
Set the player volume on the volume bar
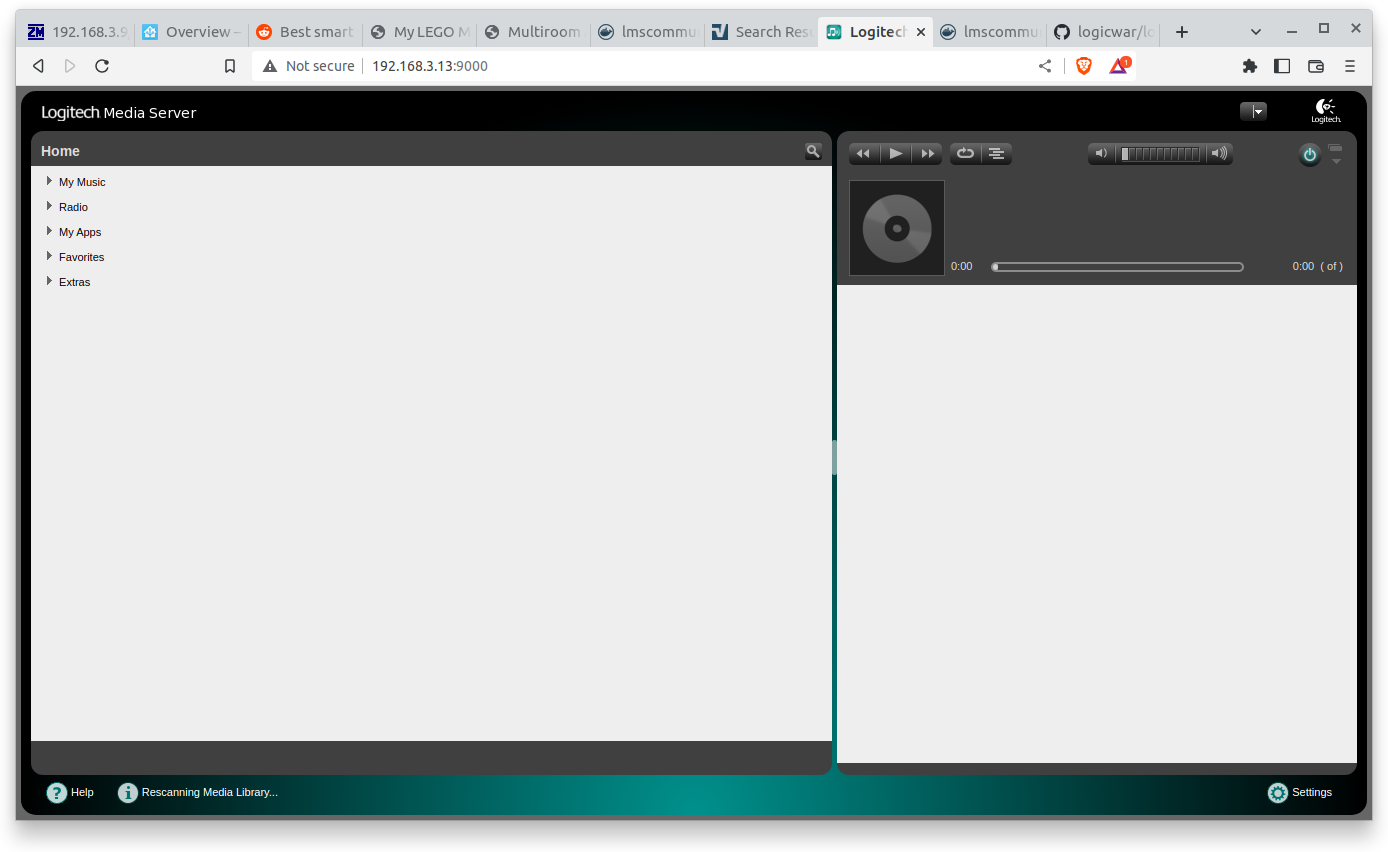1160,154
